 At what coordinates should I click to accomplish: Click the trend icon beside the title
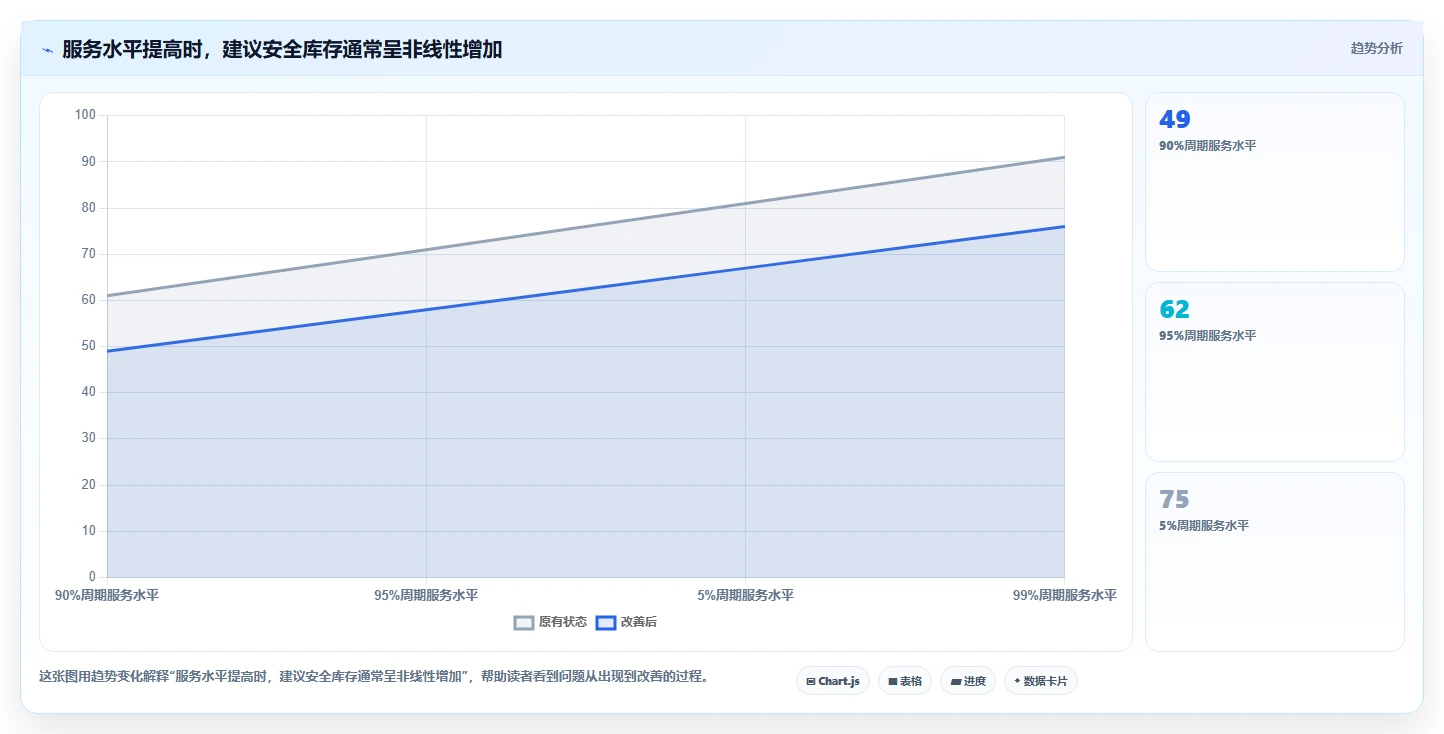point(47,50)
